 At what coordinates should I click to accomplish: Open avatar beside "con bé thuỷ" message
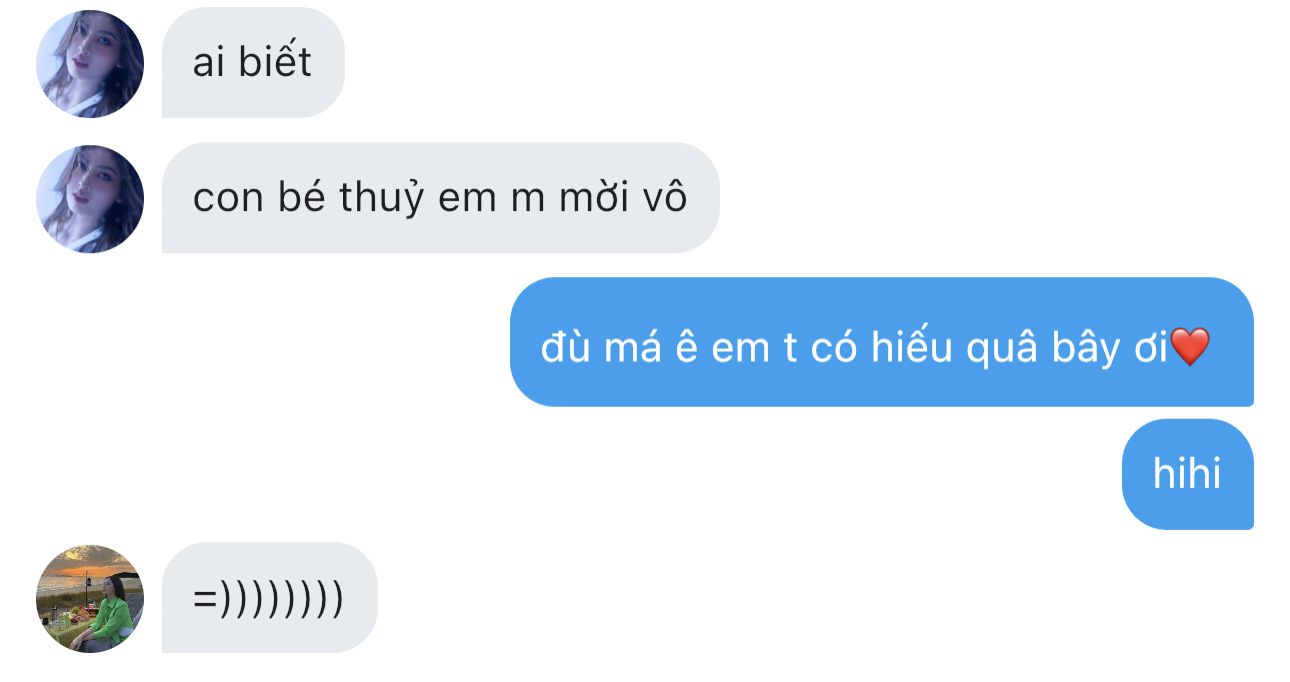(90, 198)
